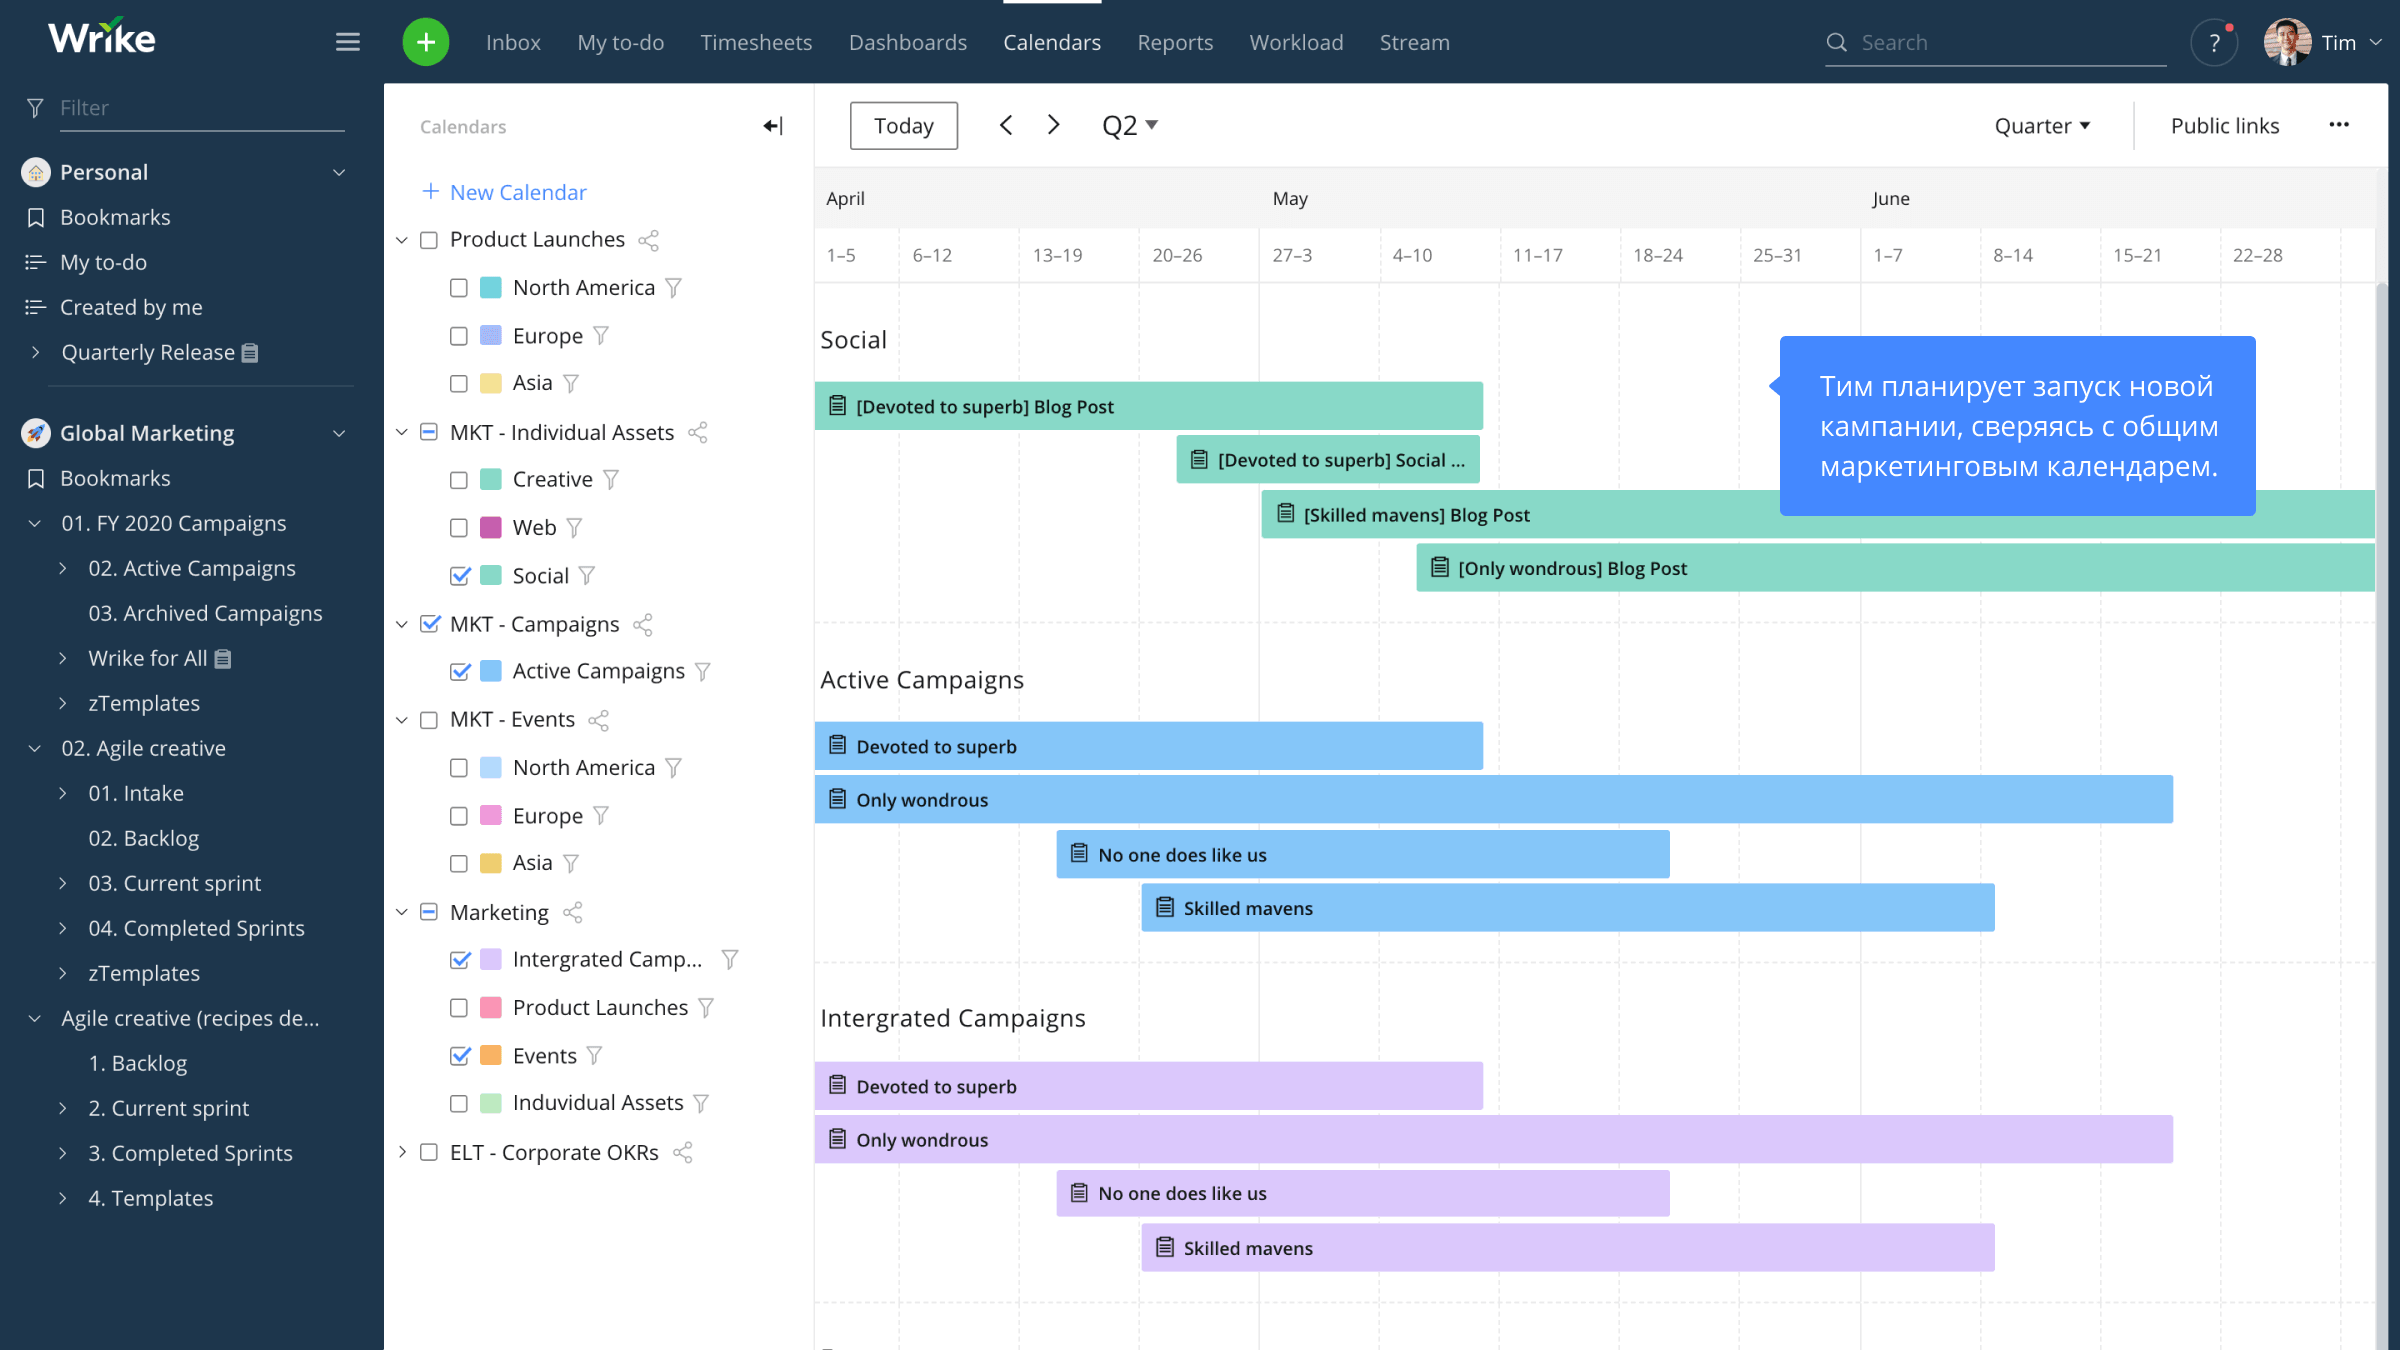The image size is (2400, 1350).
Task: Enable the Web layer checkbox
Action: (x=459, y=528)
